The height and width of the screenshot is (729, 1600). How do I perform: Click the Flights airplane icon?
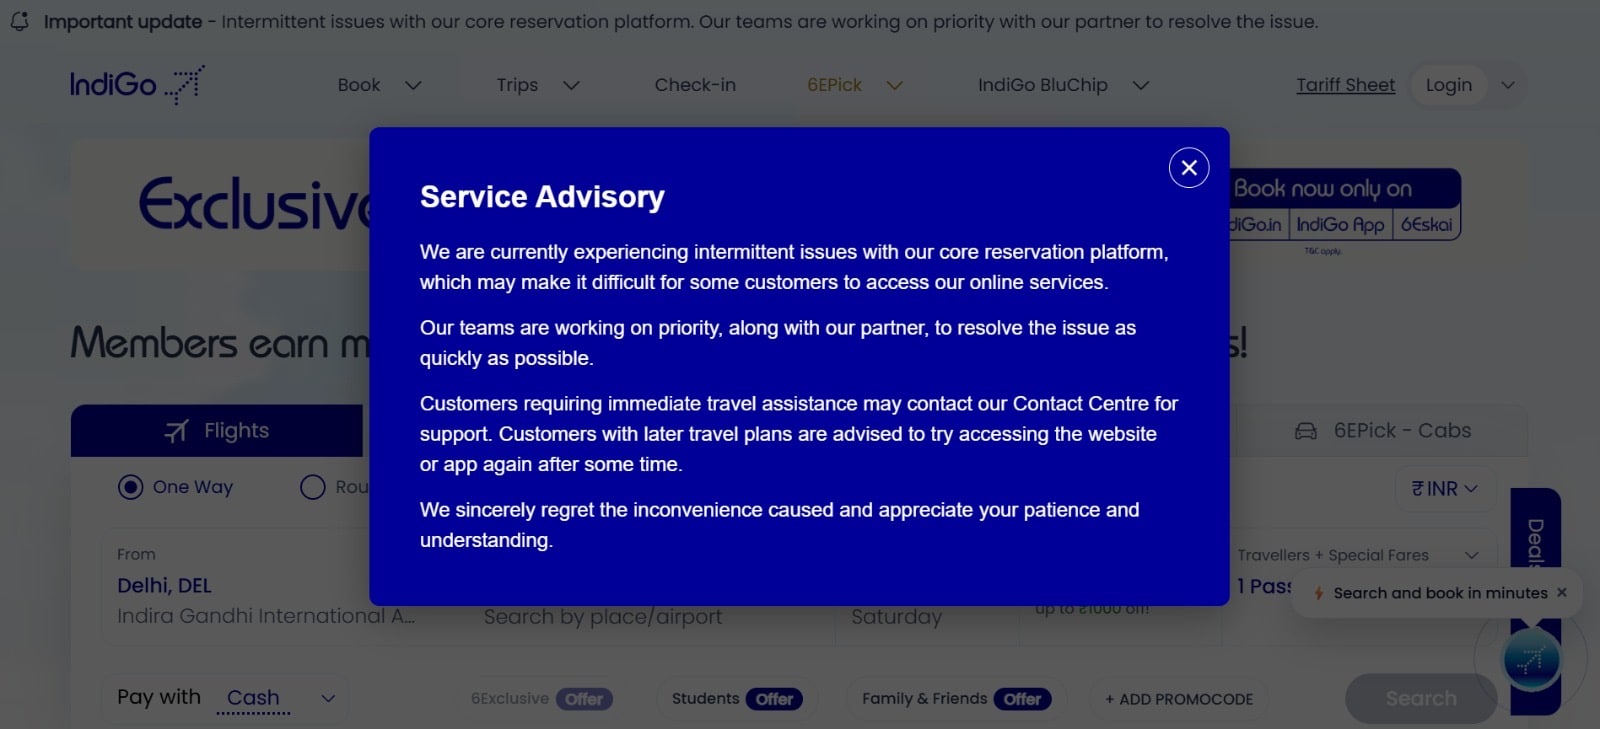point(176,431)
